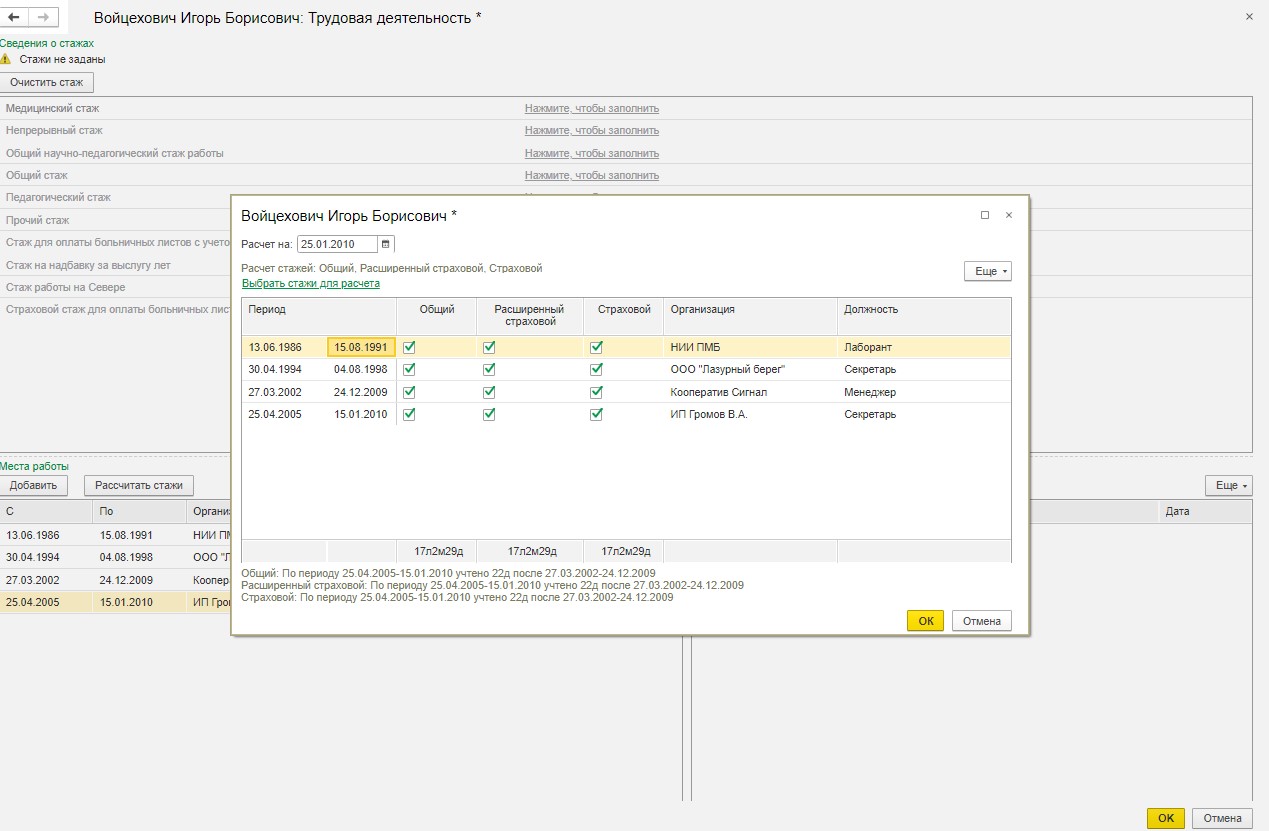Click the main form's Отмена button at bottom

click(1223, 818)
